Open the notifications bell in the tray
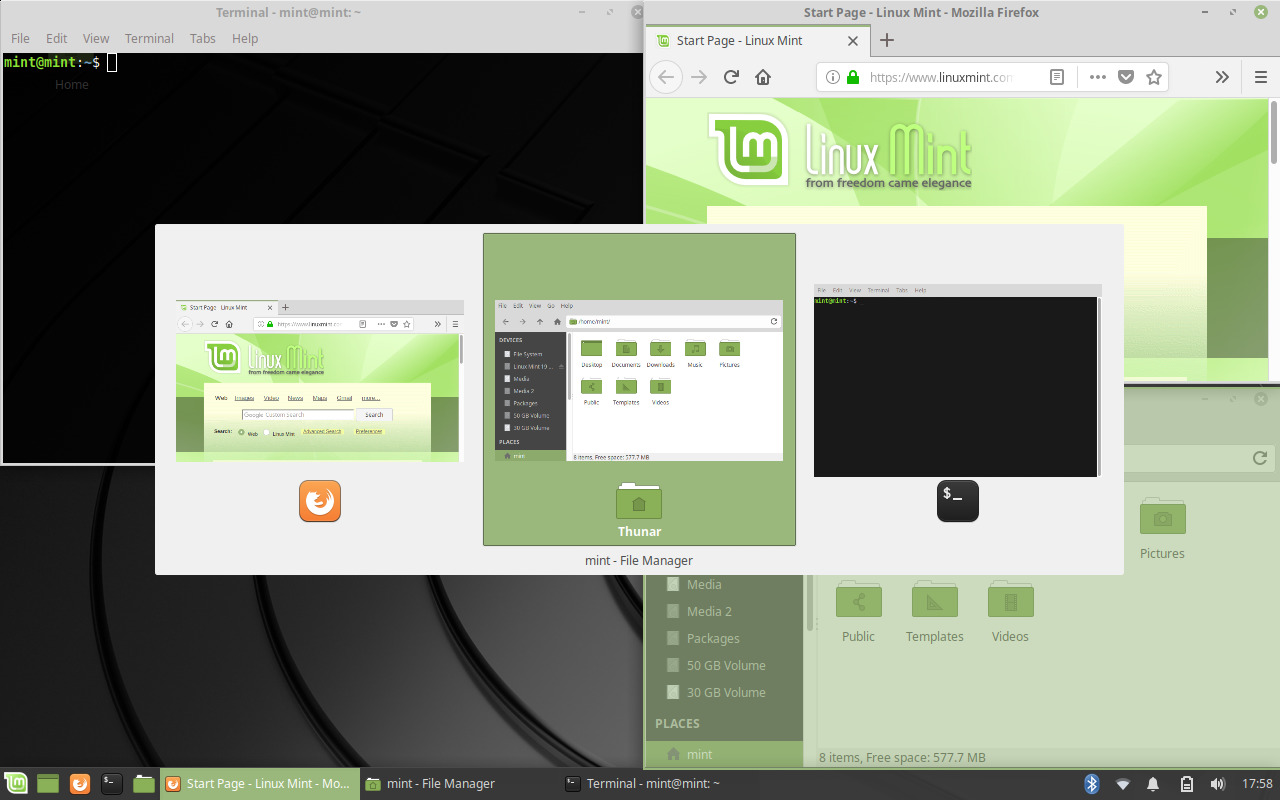The image size is (1280, 800). (1154, 783)
